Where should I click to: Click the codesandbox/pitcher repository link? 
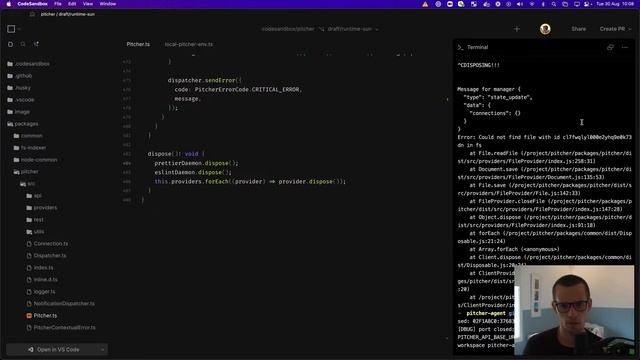click(288, 29)
